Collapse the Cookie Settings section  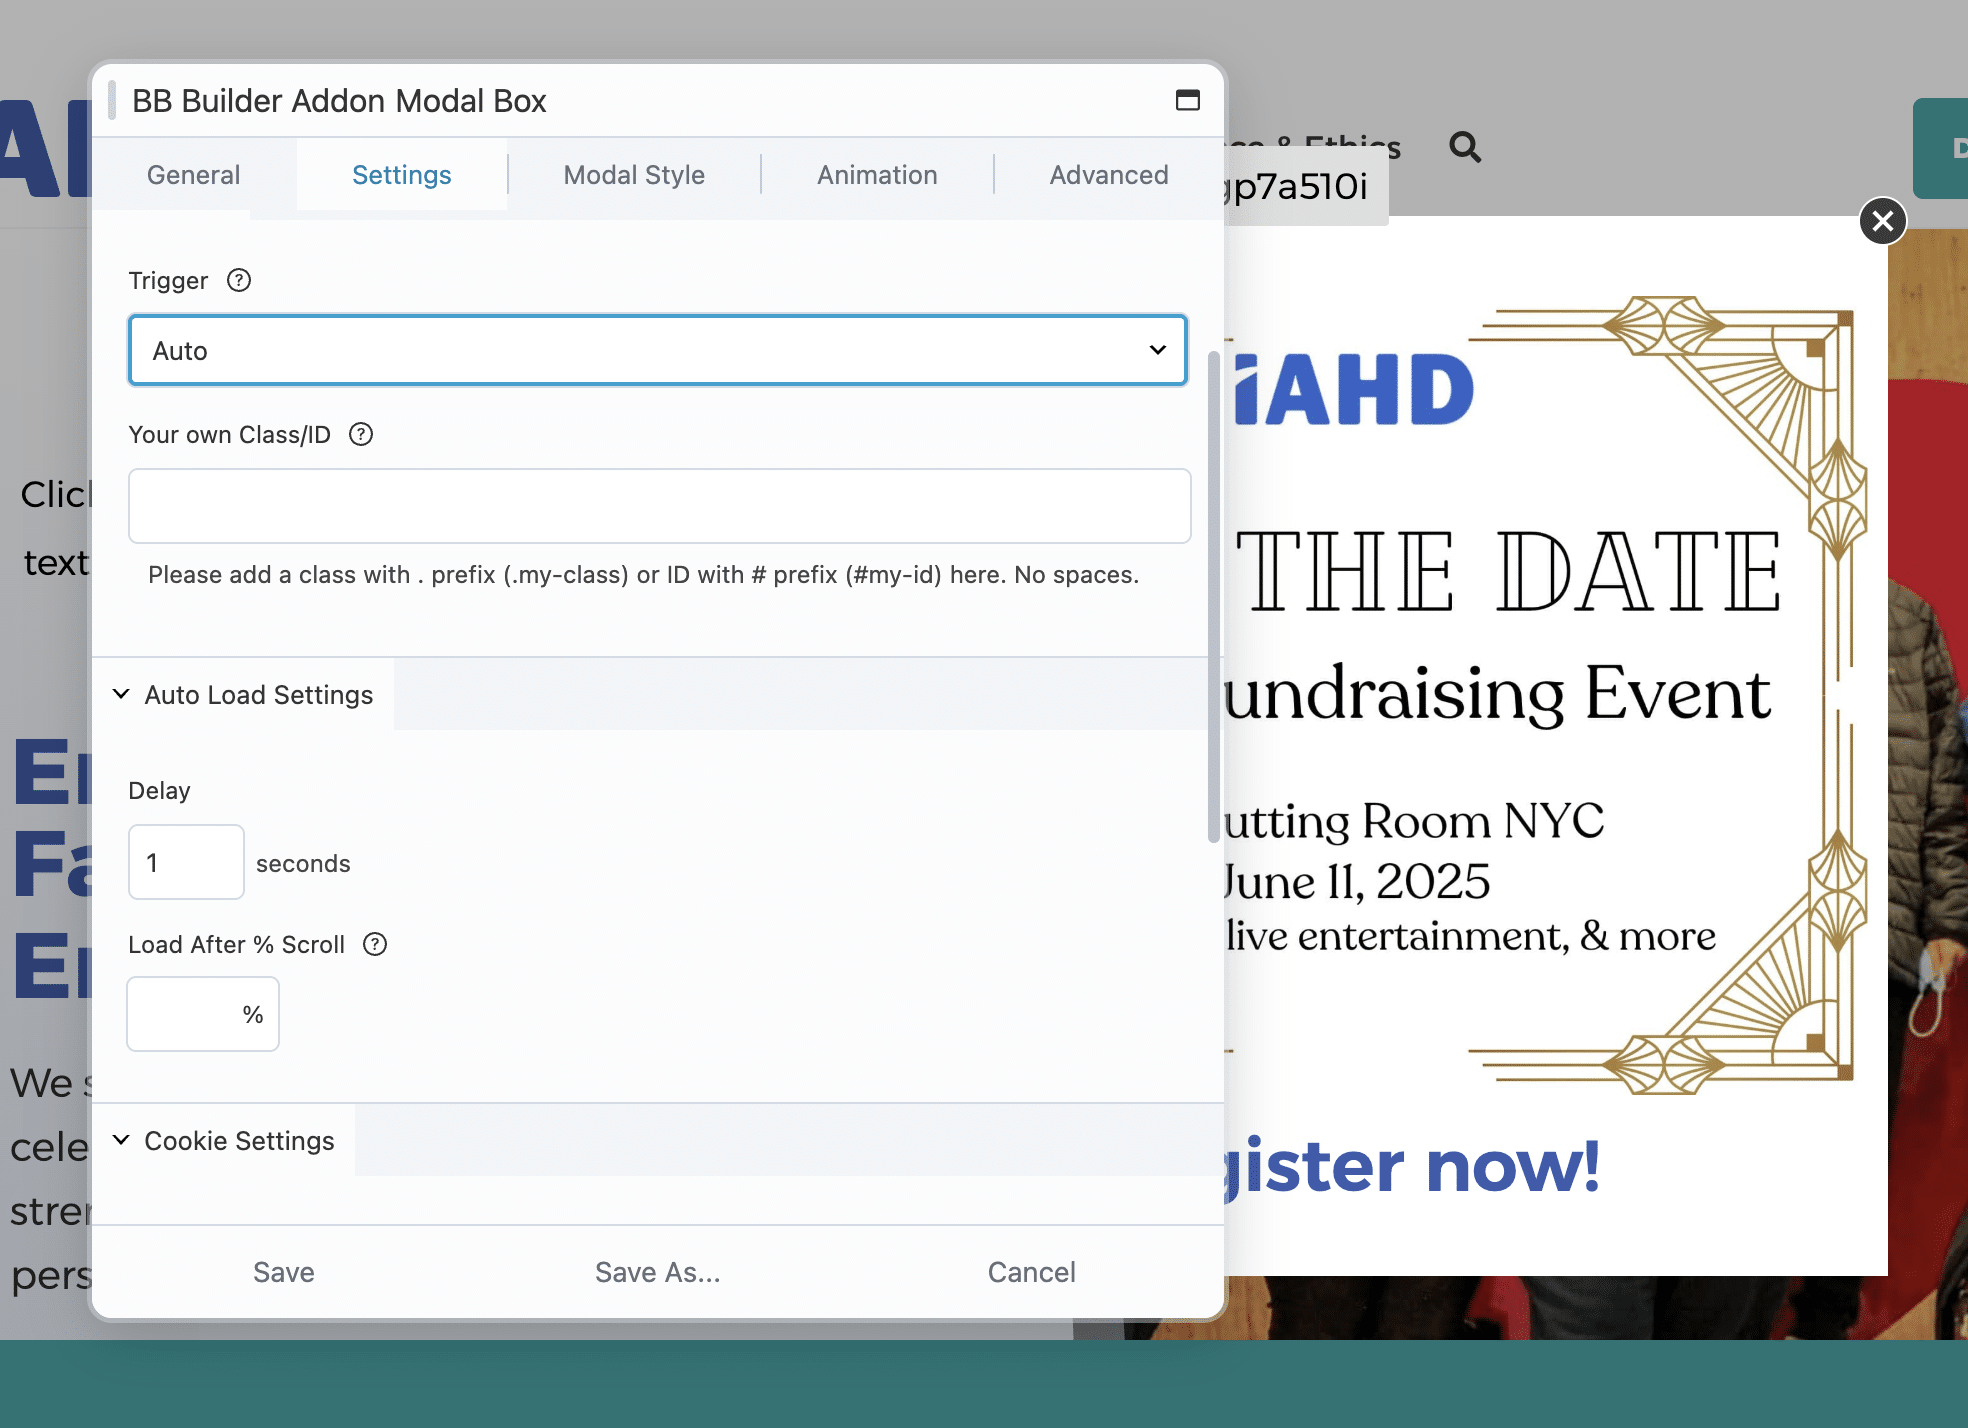click(x=224, y=1140)
